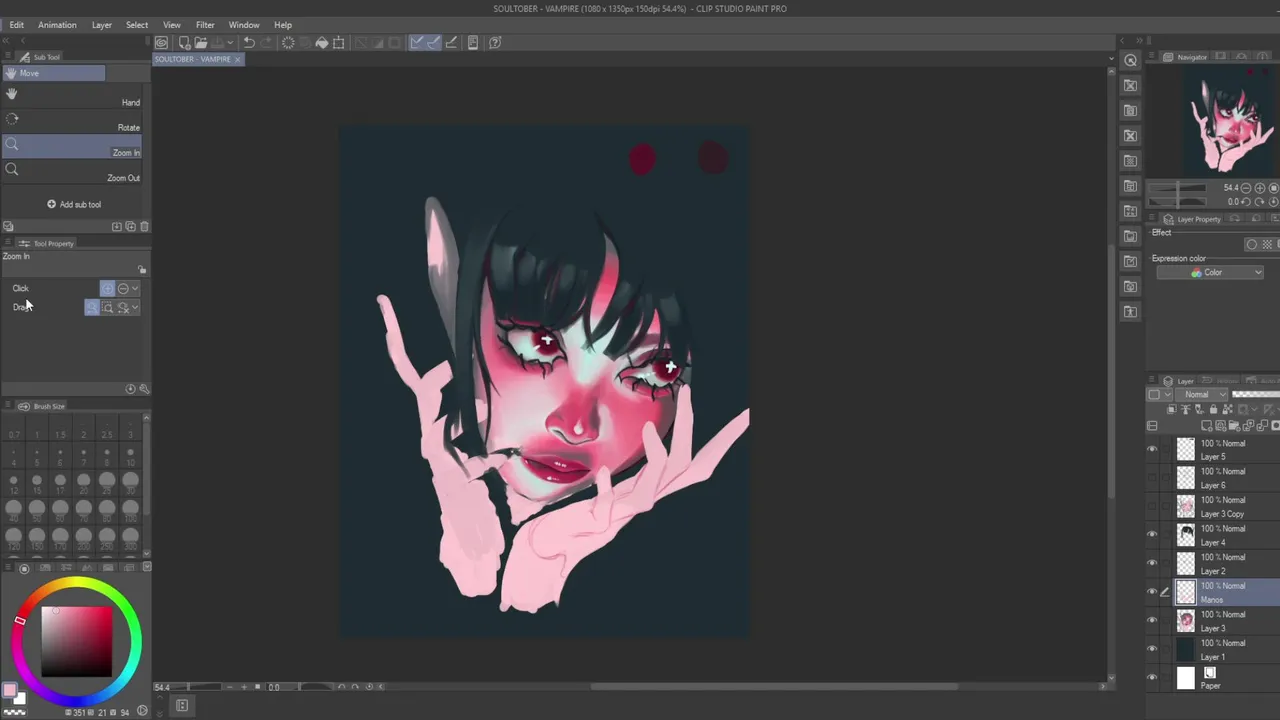1280x720 pixels.
Task: Select zoom in mode for Click option
Action: pos(107,288)
